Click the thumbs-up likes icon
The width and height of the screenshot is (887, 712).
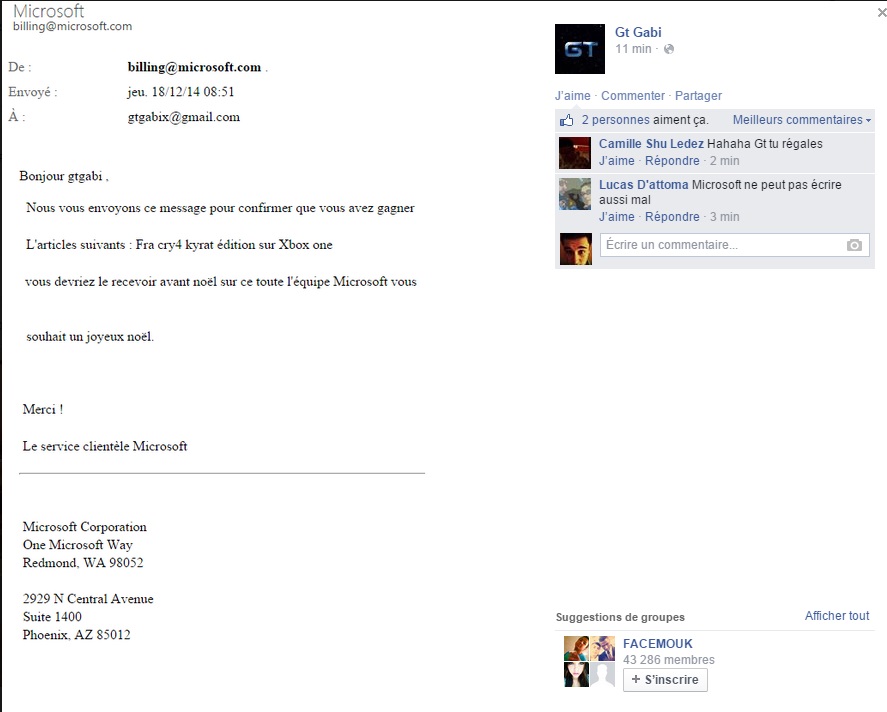pos(566,120)
